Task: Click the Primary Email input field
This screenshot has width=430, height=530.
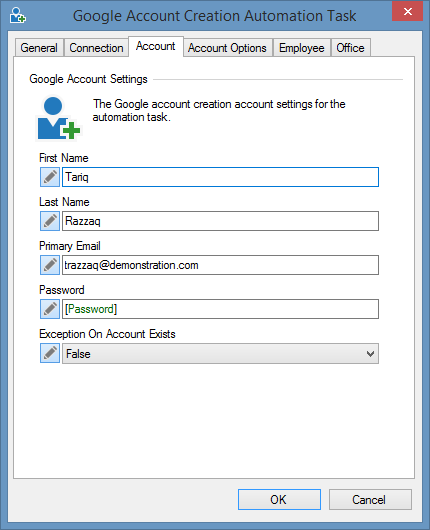Action: coord(220,265)
